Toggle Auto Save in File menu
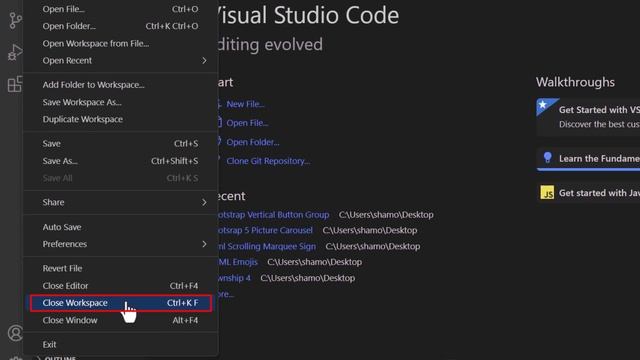The image size is (640, 360). pyautogui.click(x=120, y=227)
